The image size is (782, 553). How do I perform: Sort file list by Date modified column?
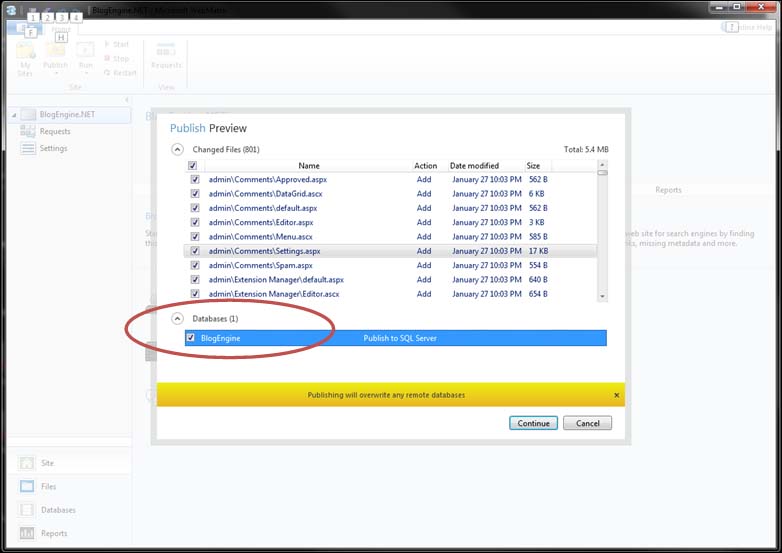[x=474, y=166]
